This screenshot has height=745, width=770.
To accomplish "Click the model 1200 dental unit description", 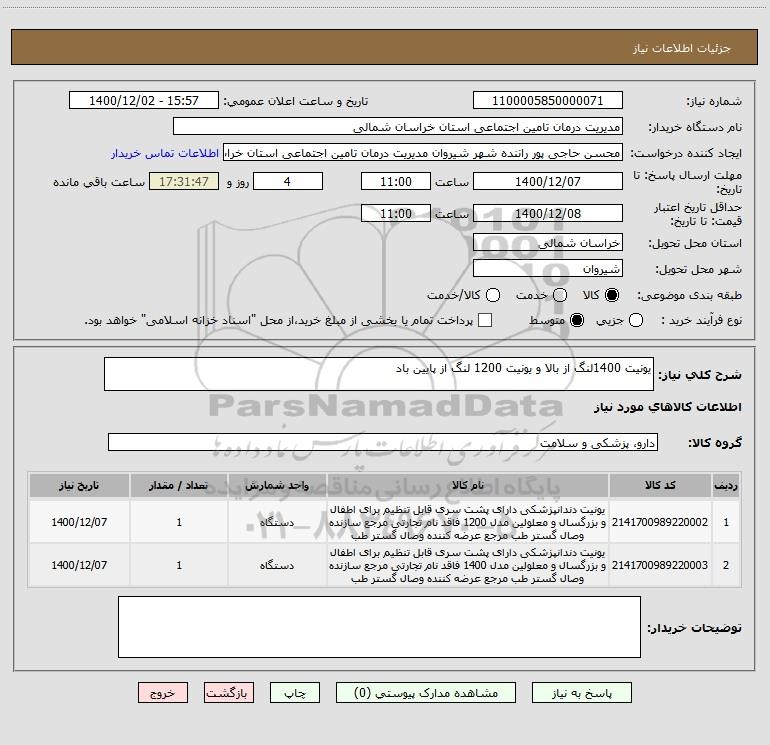I will tap(468, 522).
